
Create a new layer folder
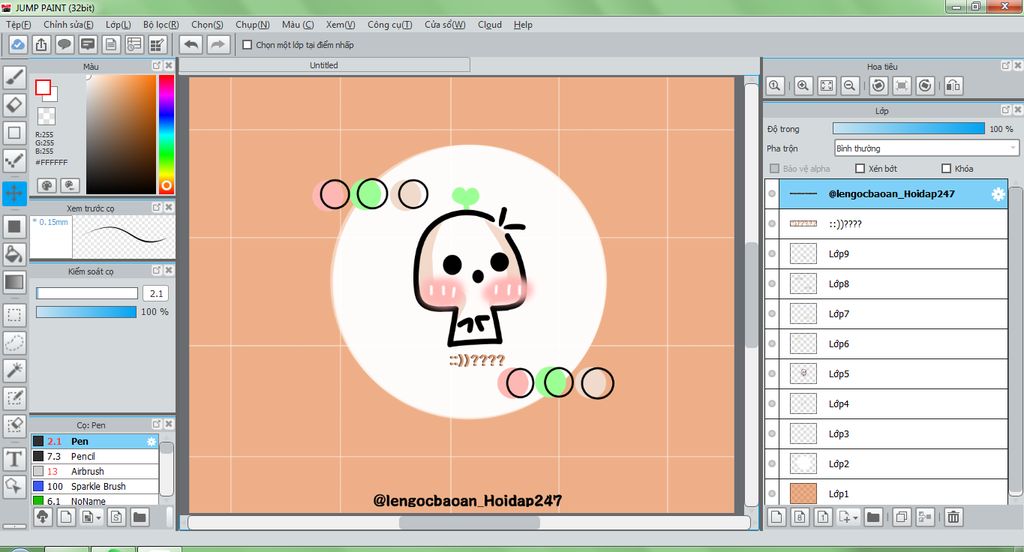[873, 517]
